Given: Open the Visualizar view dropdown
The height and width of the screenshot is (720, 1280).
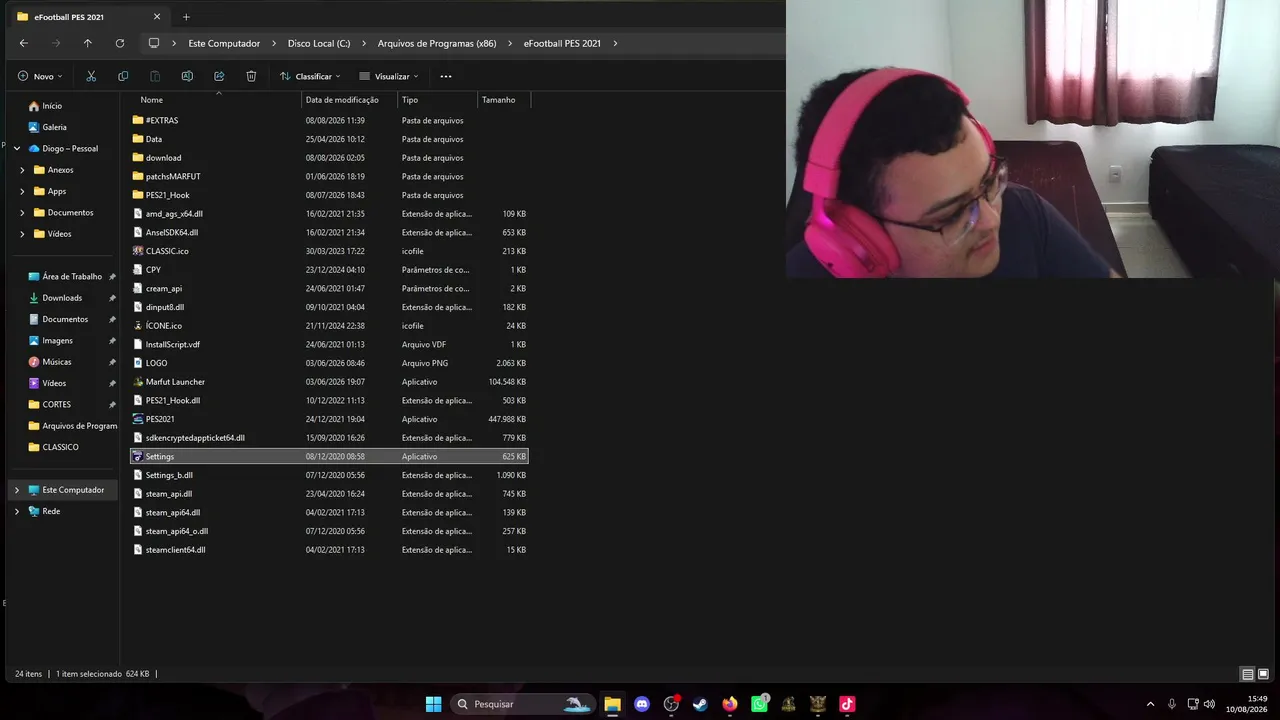Looking at the screenshot, I should [389, 76].
